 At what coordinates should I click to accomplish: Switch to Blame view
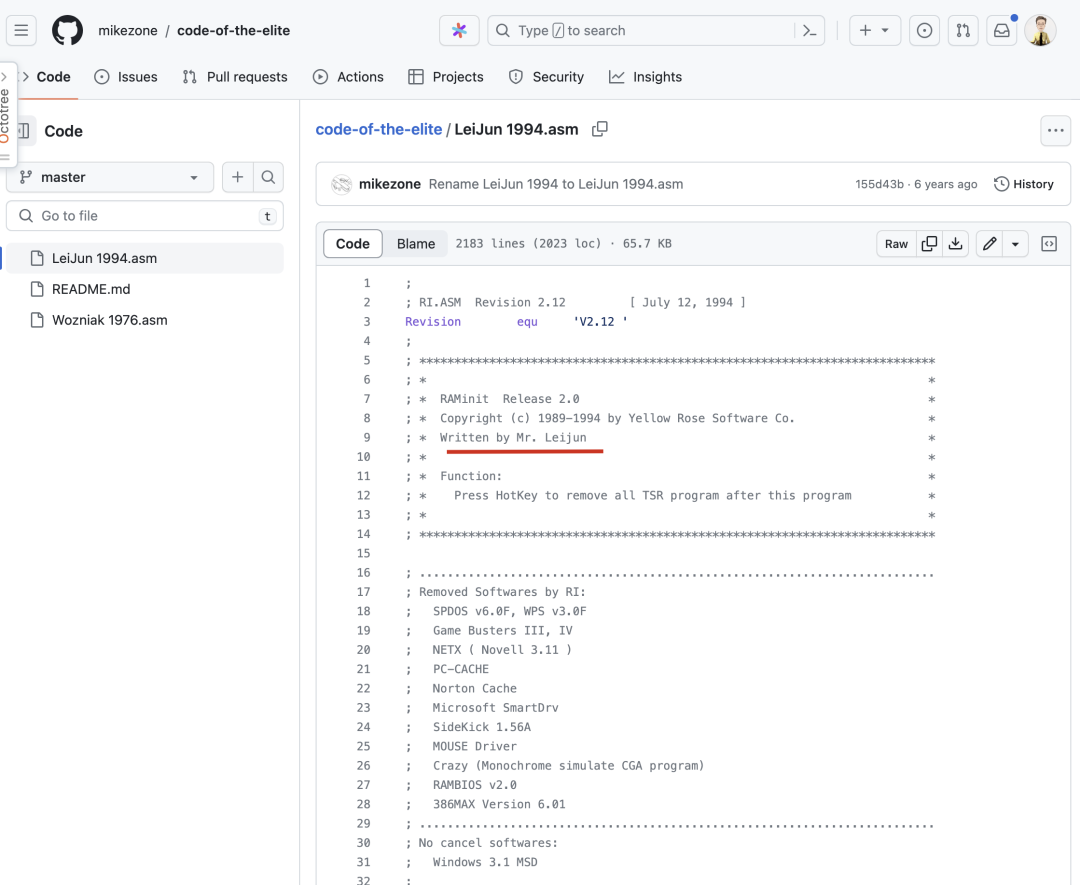[416, 244]
